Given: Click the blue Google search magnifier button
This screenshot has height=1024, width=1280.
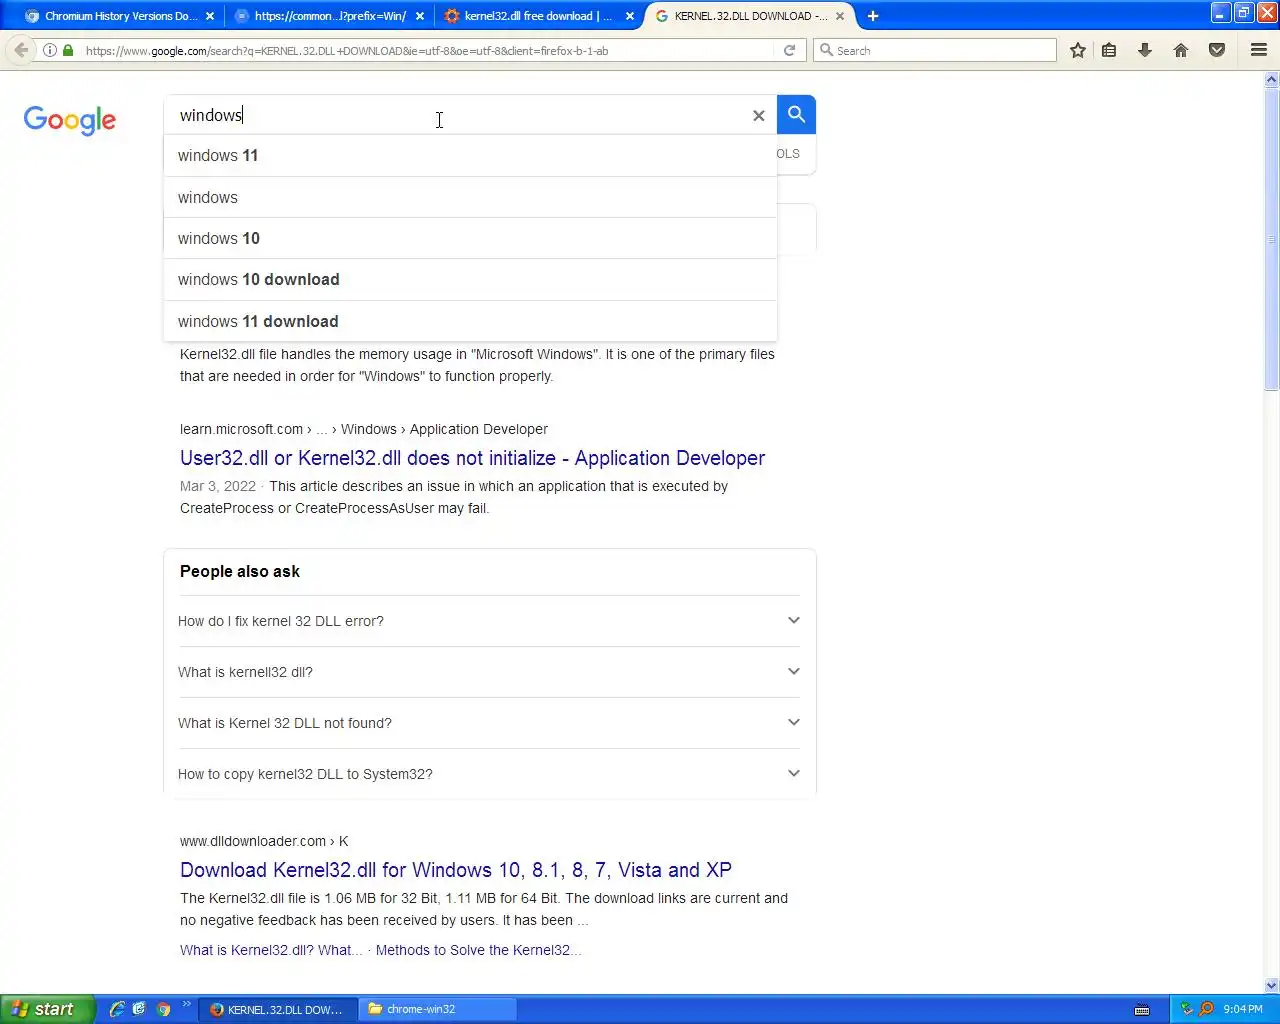Looking at the screenshot, I should [796, 115].
